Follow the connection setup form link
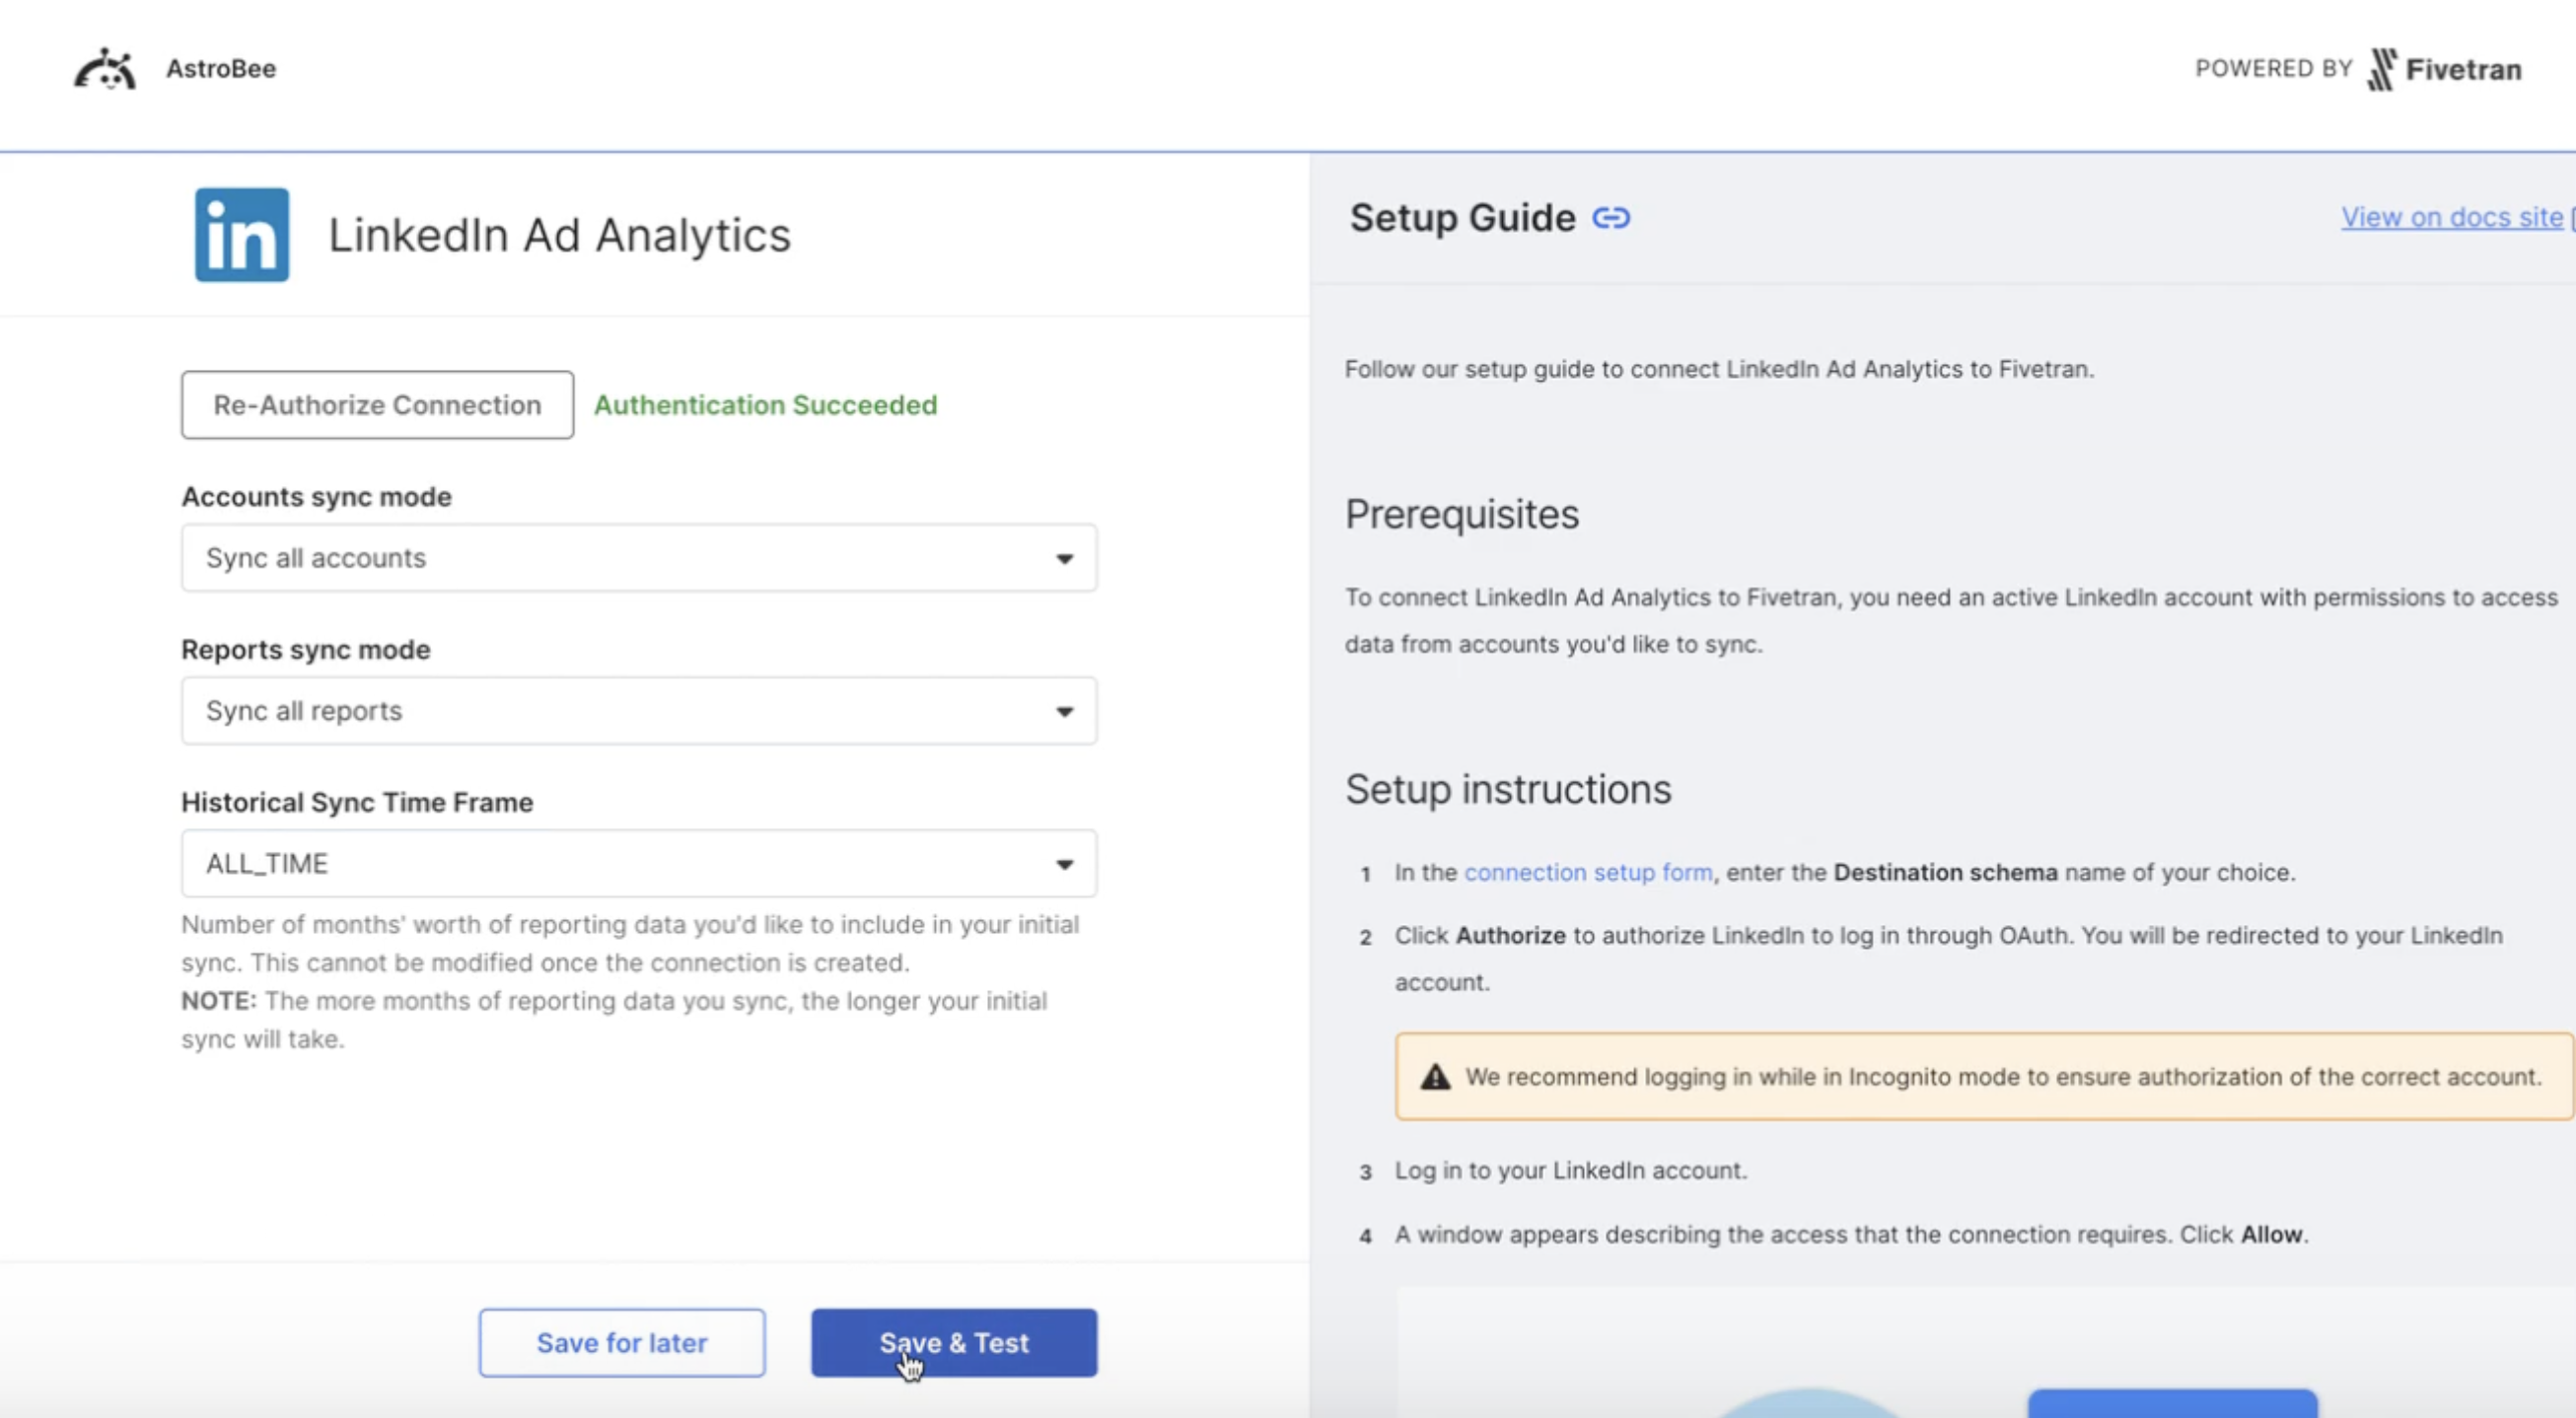Screen dimensions: 2576x1418 (1587, 872)
